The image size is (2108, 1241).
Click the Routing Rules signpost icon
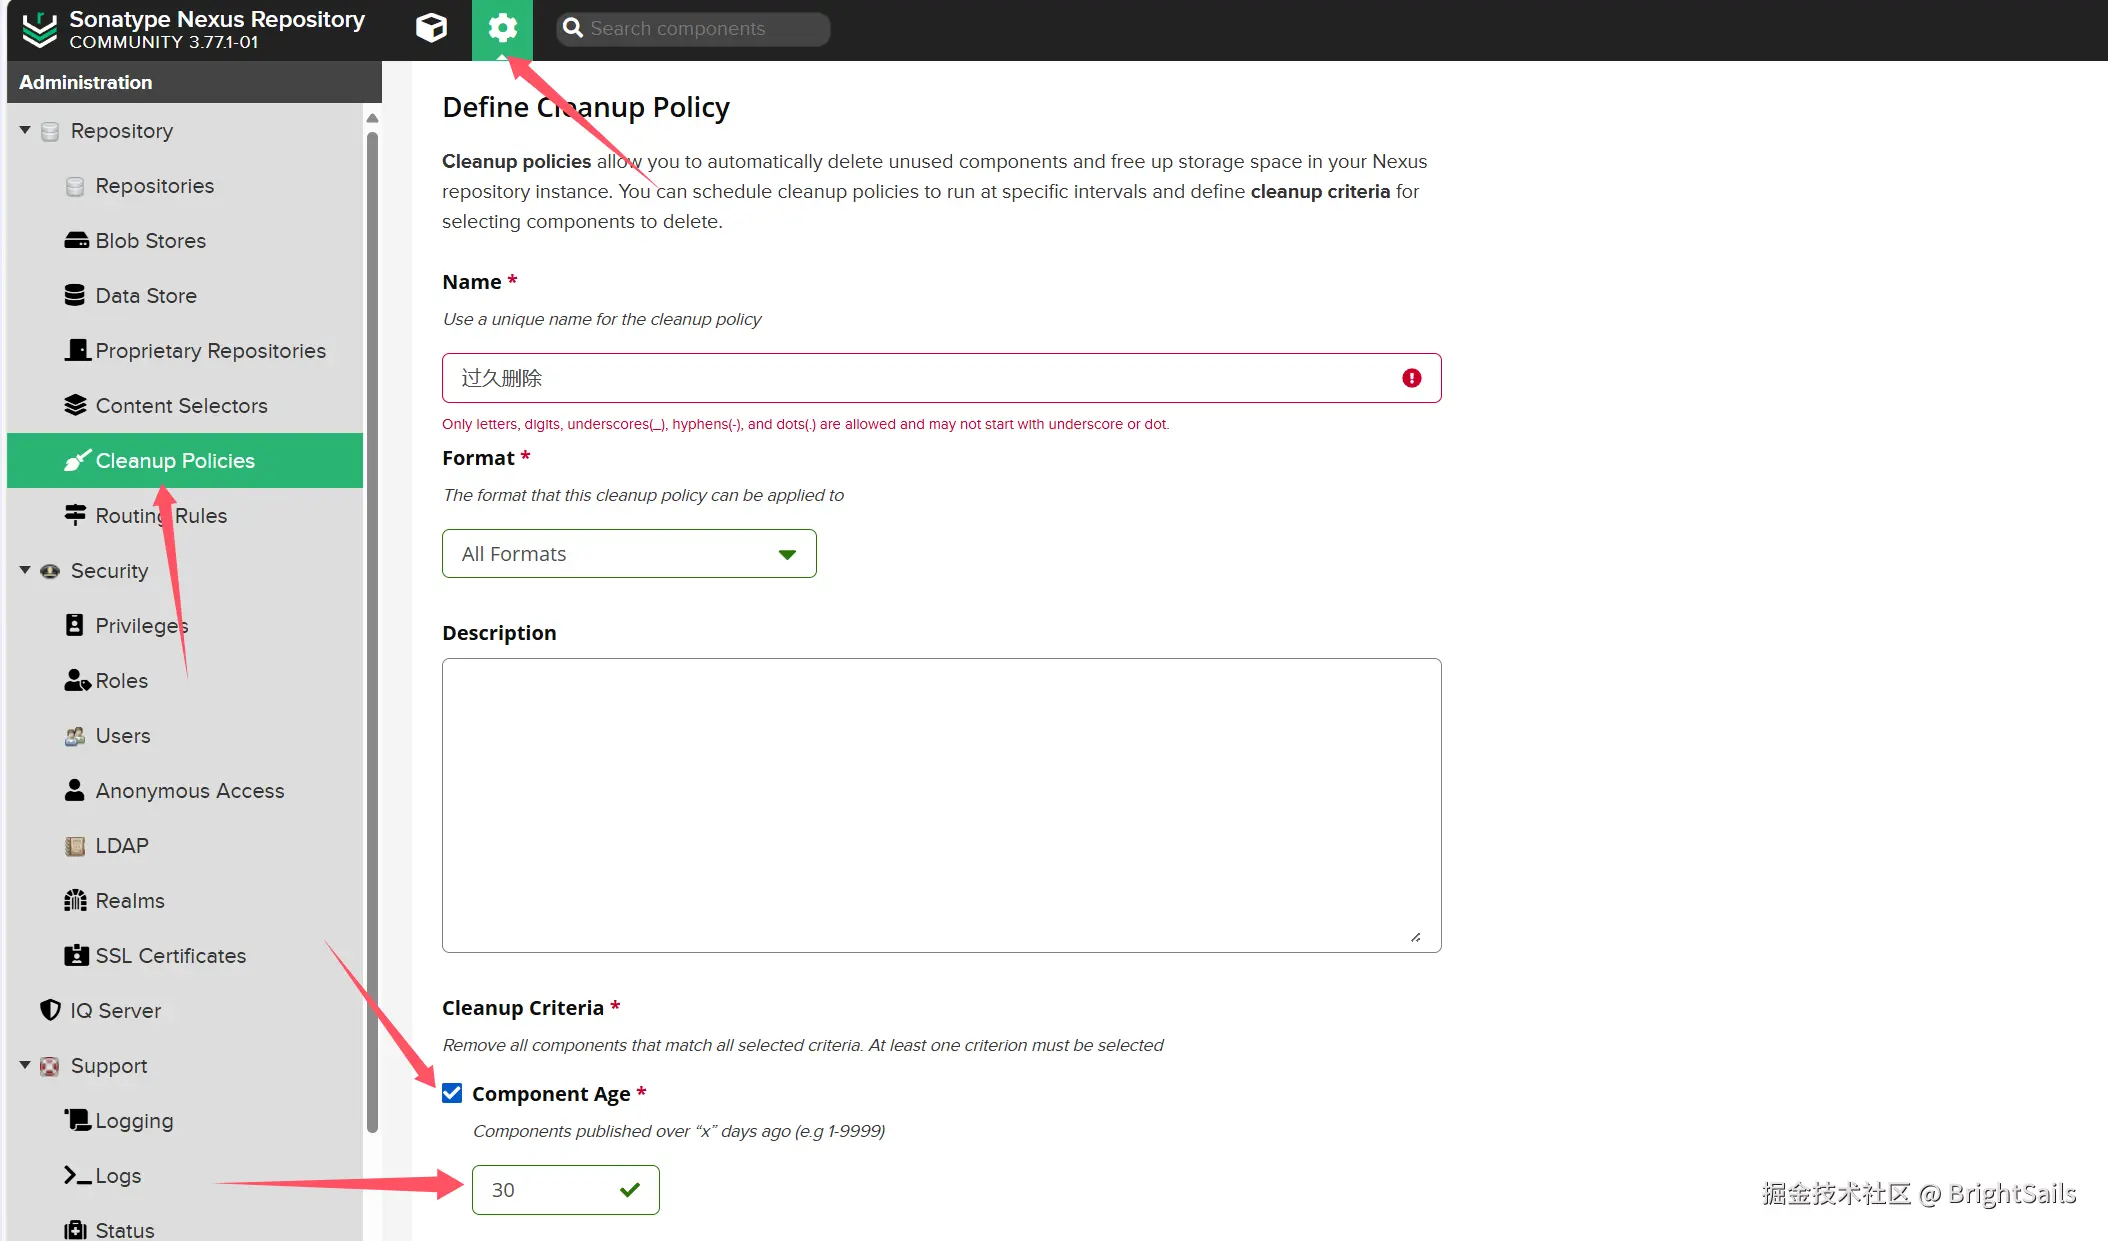point(75,515)
